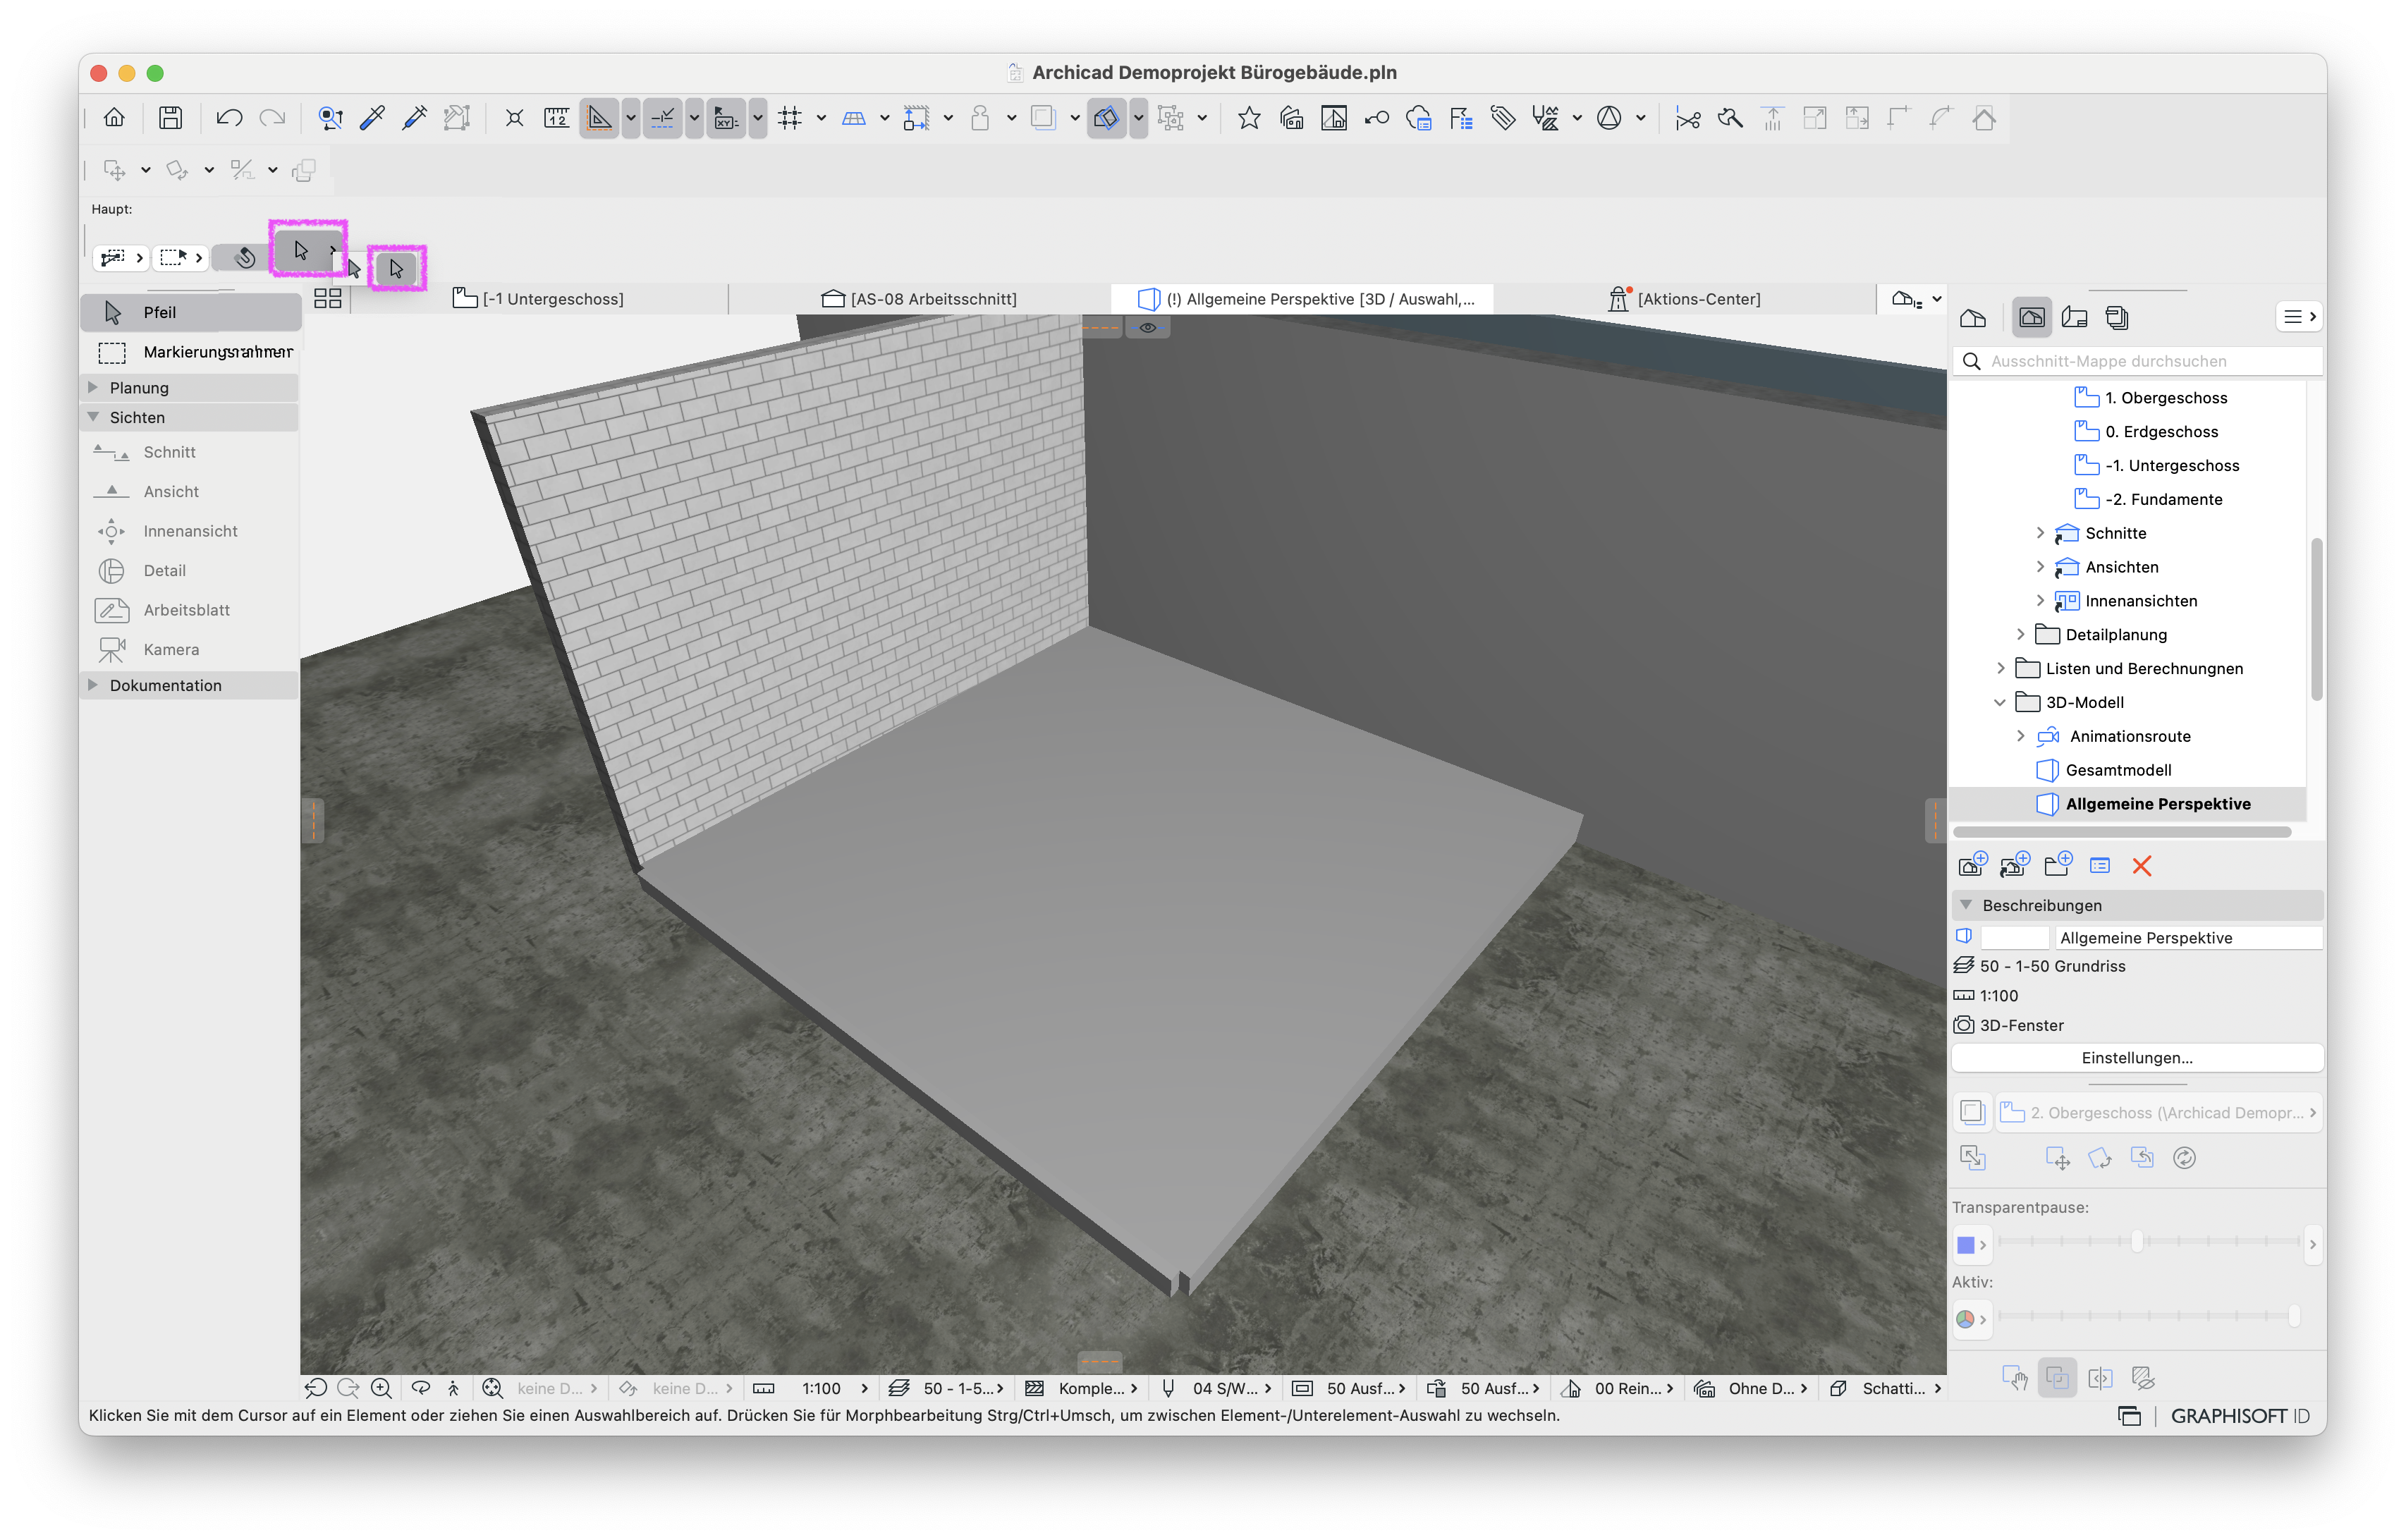Collapse the 3D-Modell folder

point(1999,702)
